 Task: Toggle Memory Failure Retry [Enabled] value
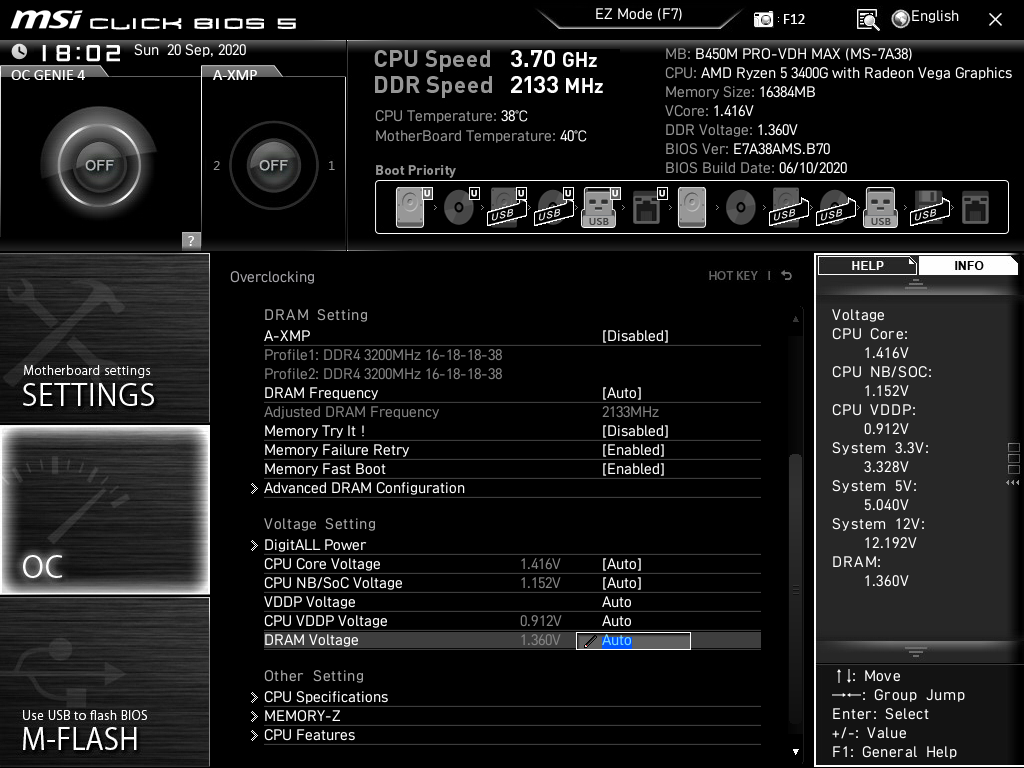click(x=633, y=450)
